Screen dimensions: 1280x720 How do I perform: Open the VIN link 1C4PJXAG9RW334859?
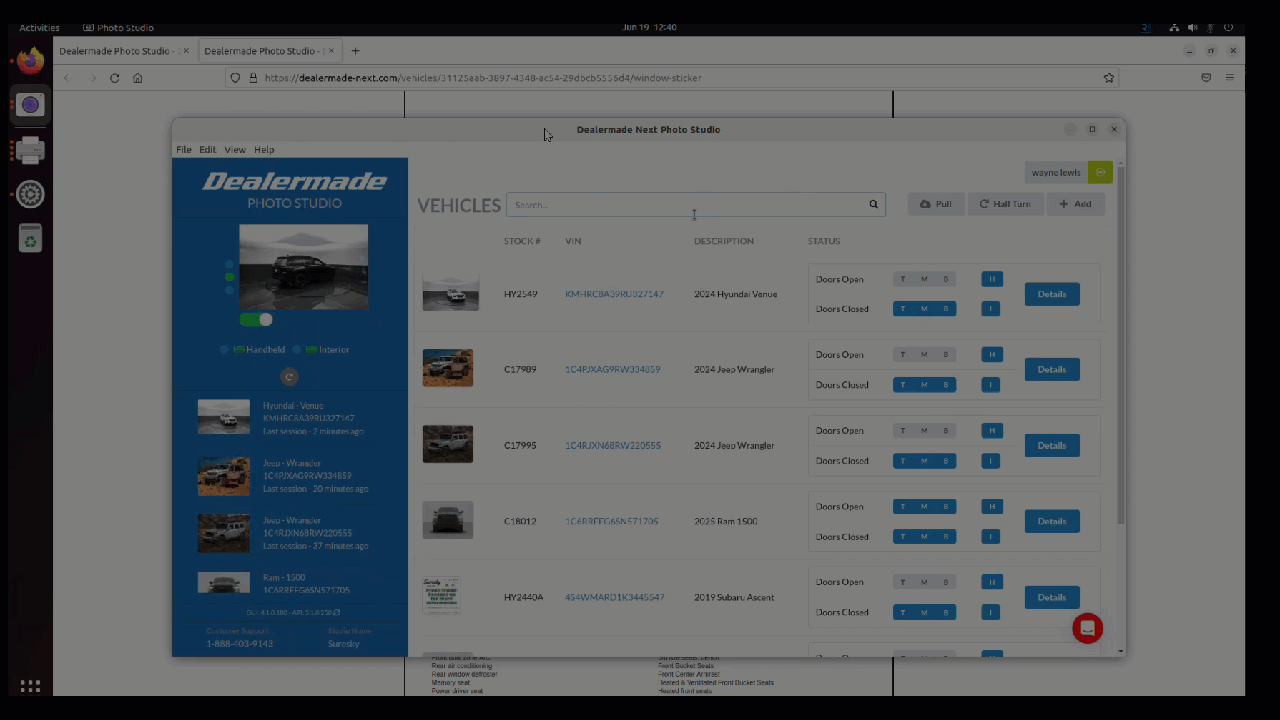click(613, 370)
